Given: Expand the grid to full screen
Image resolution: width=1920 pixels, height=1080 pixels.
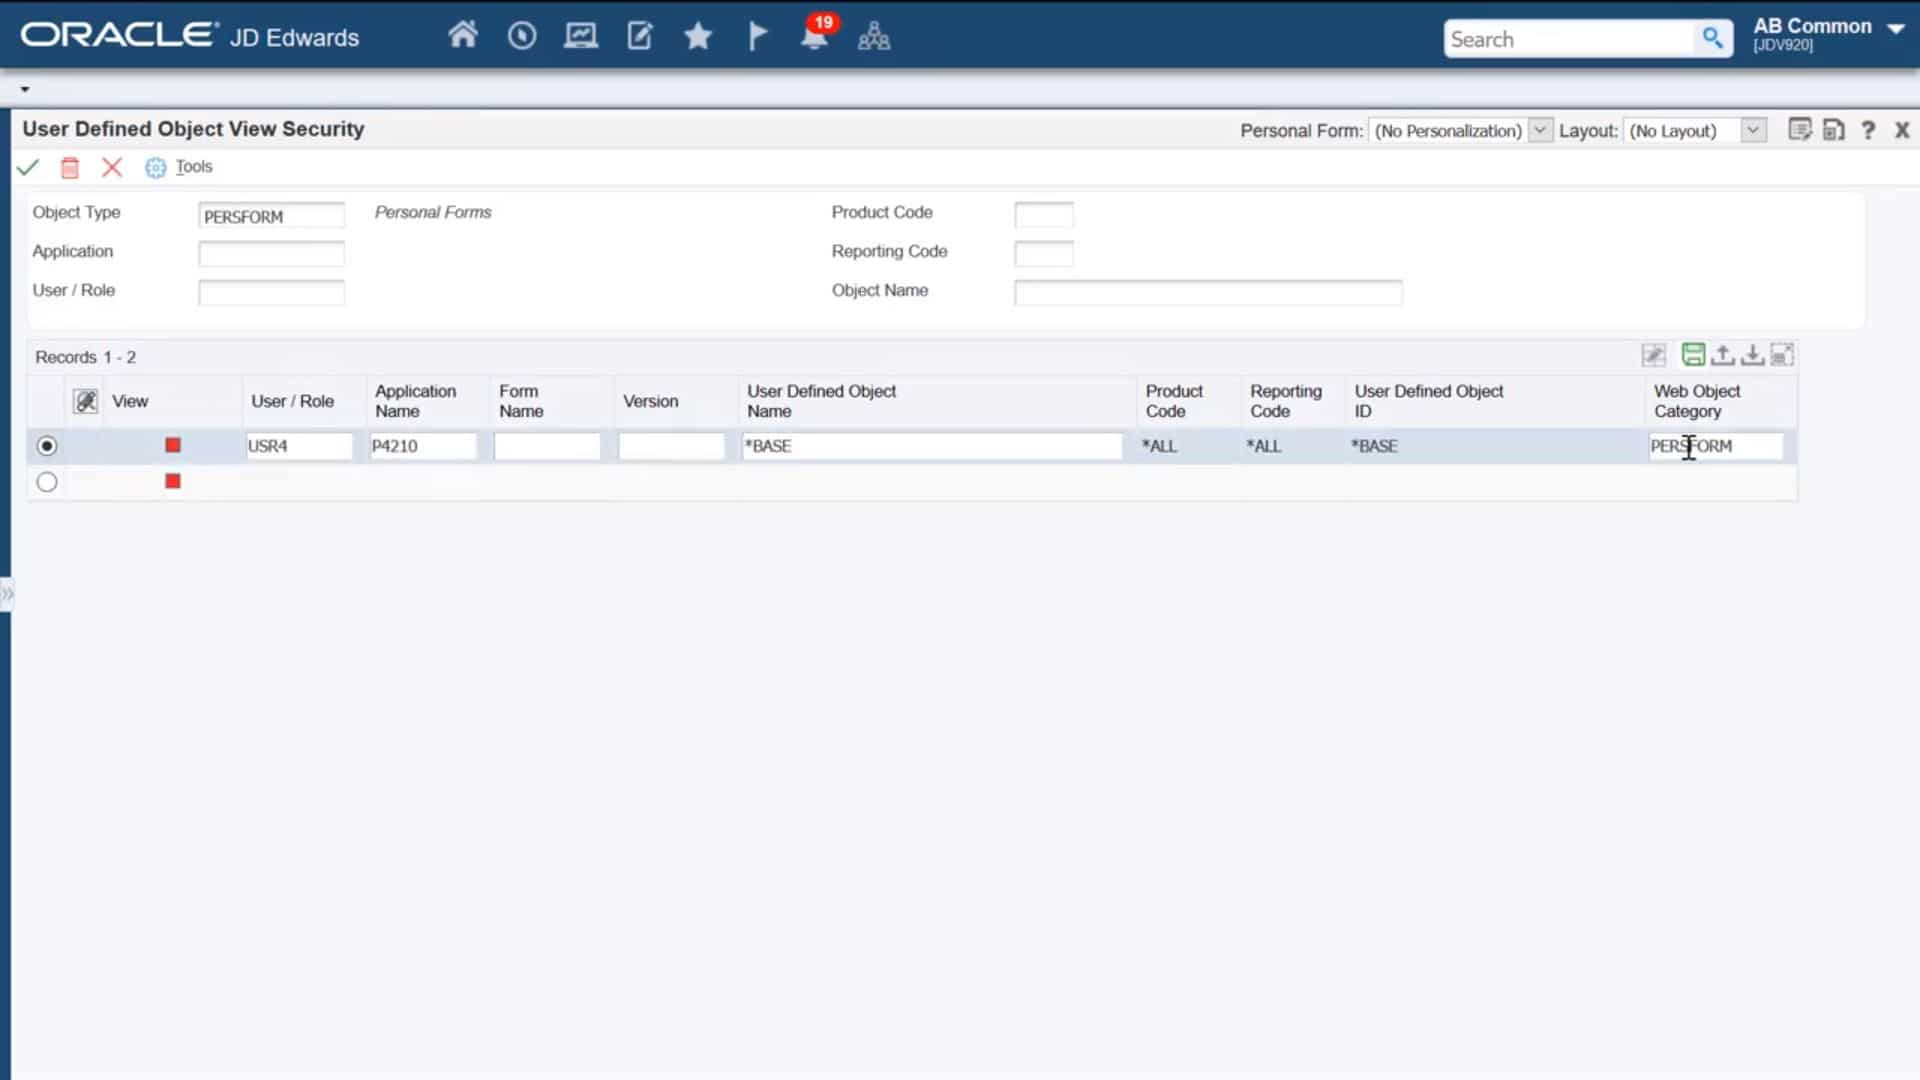Looking at the screenshot, I should pyautogui.click(x=1784, y=354).
